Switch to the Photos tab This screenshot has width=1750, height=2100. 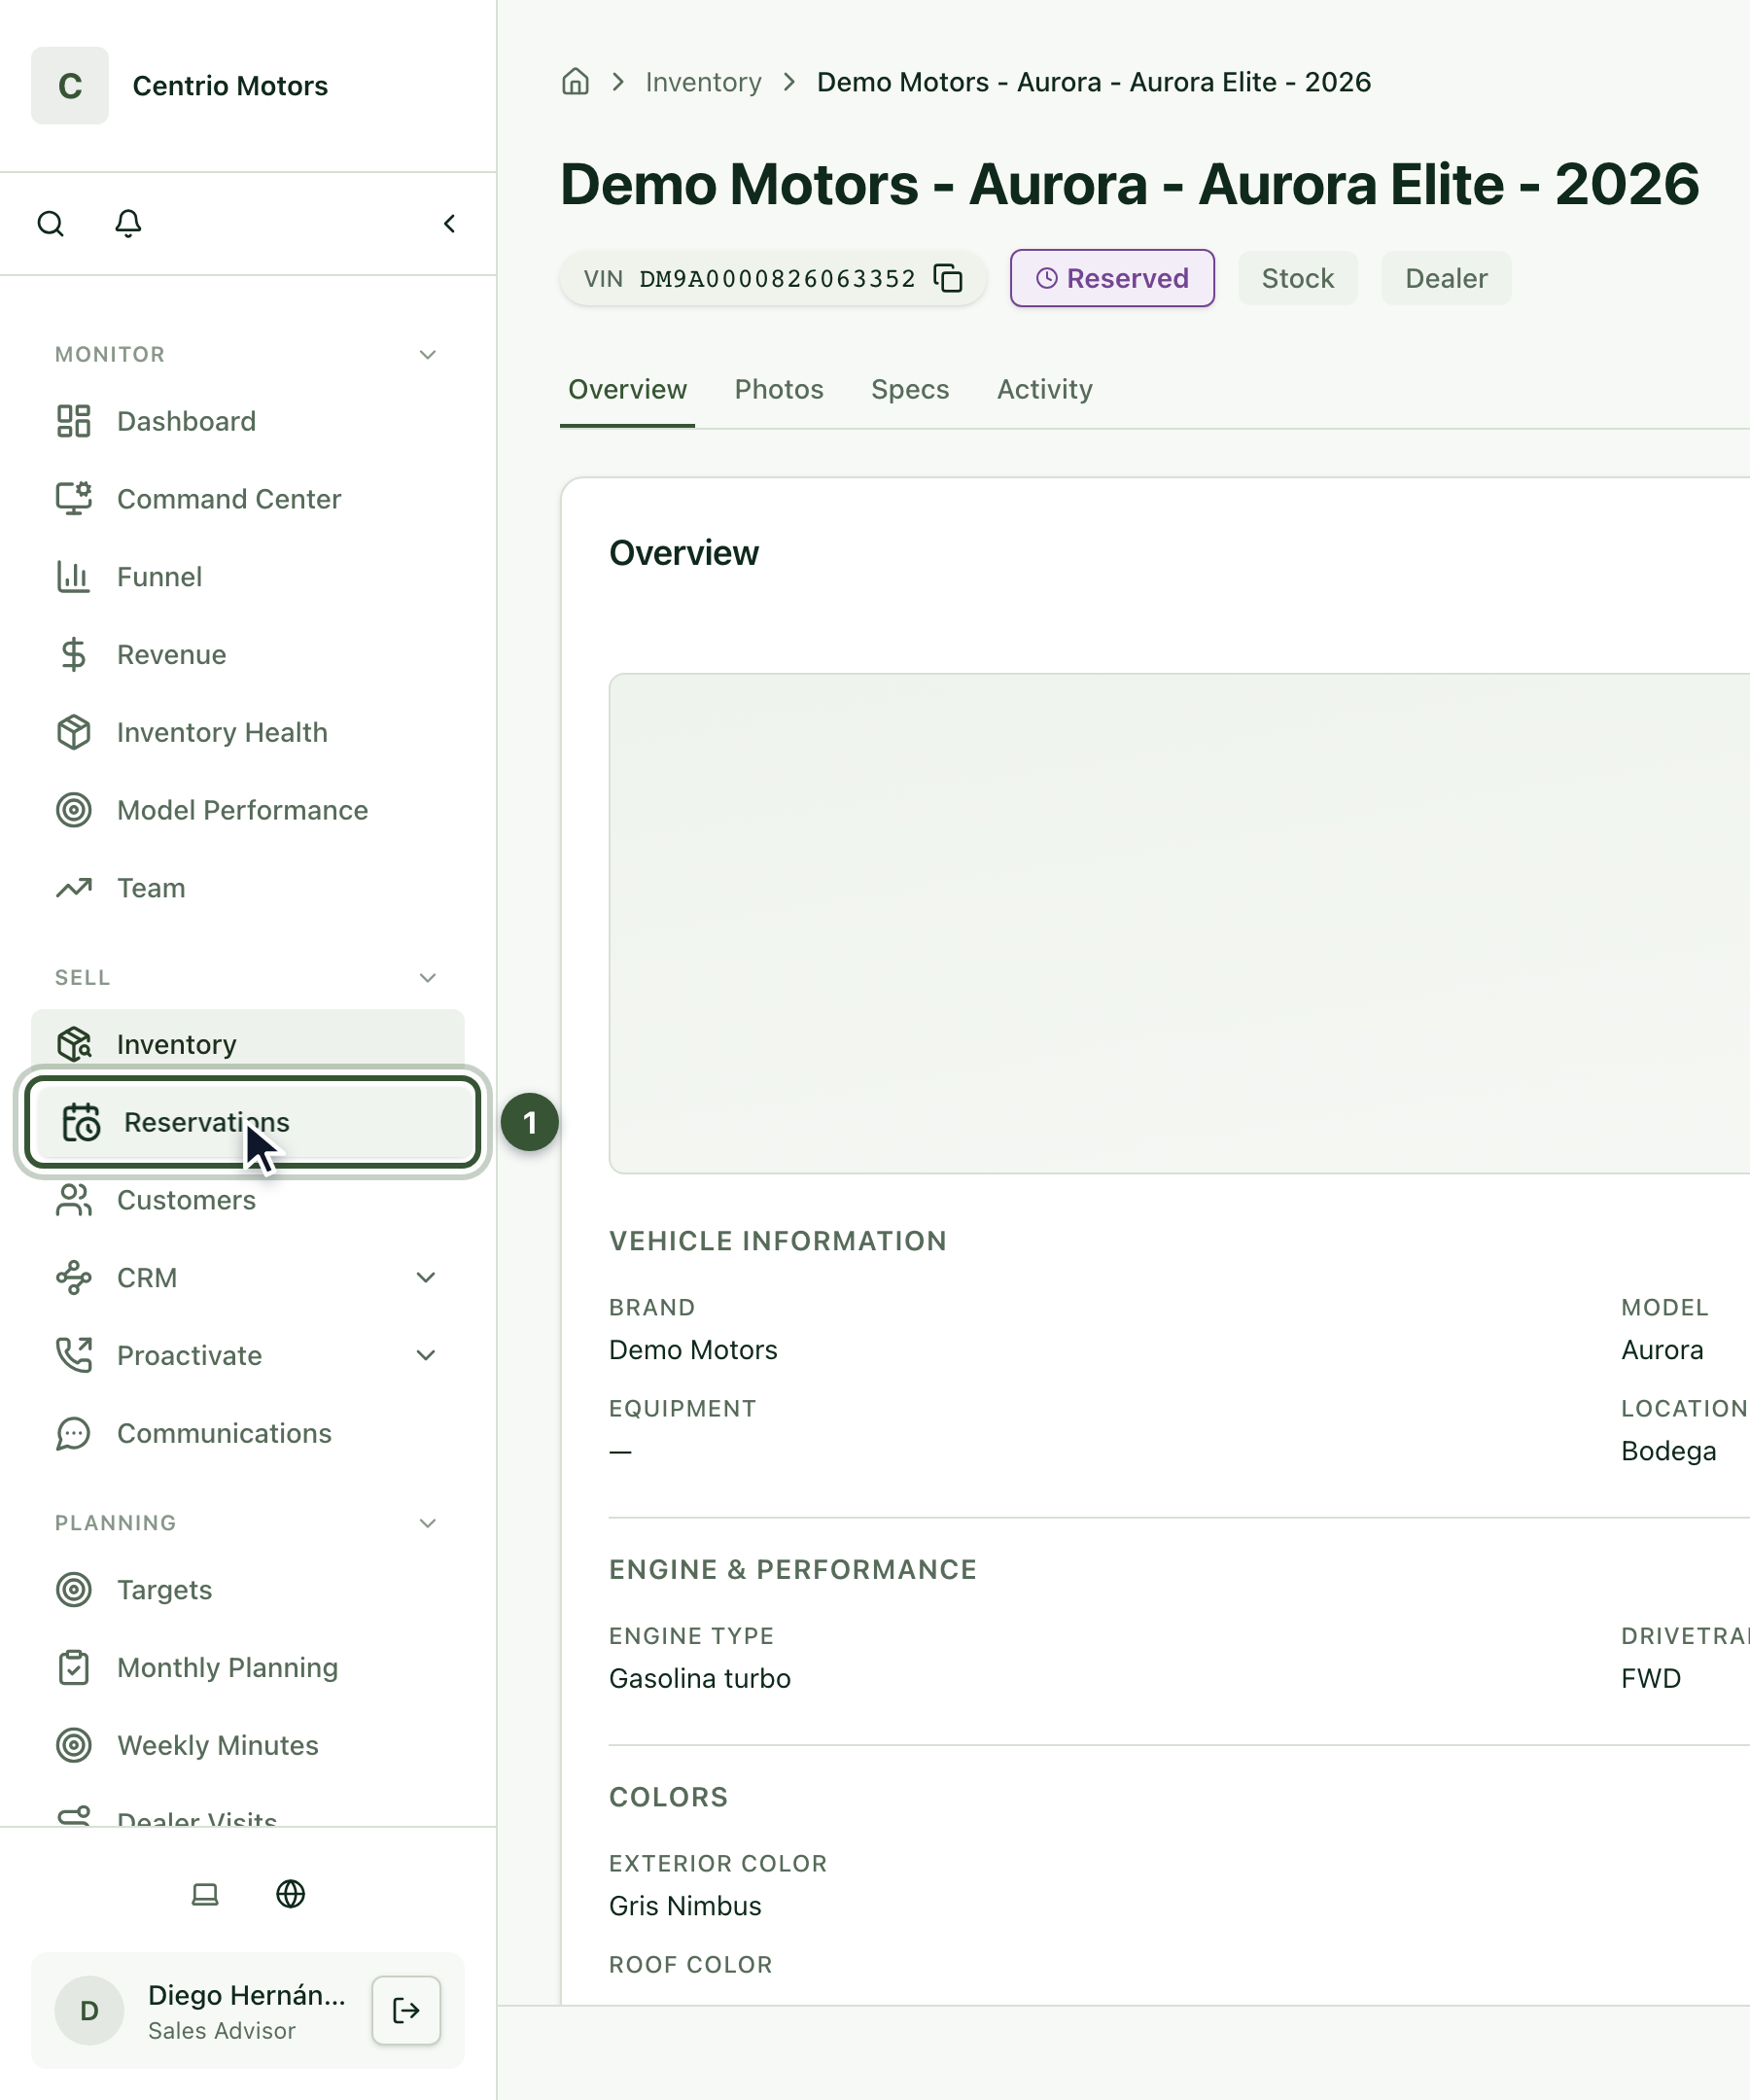tap(779, 389)
